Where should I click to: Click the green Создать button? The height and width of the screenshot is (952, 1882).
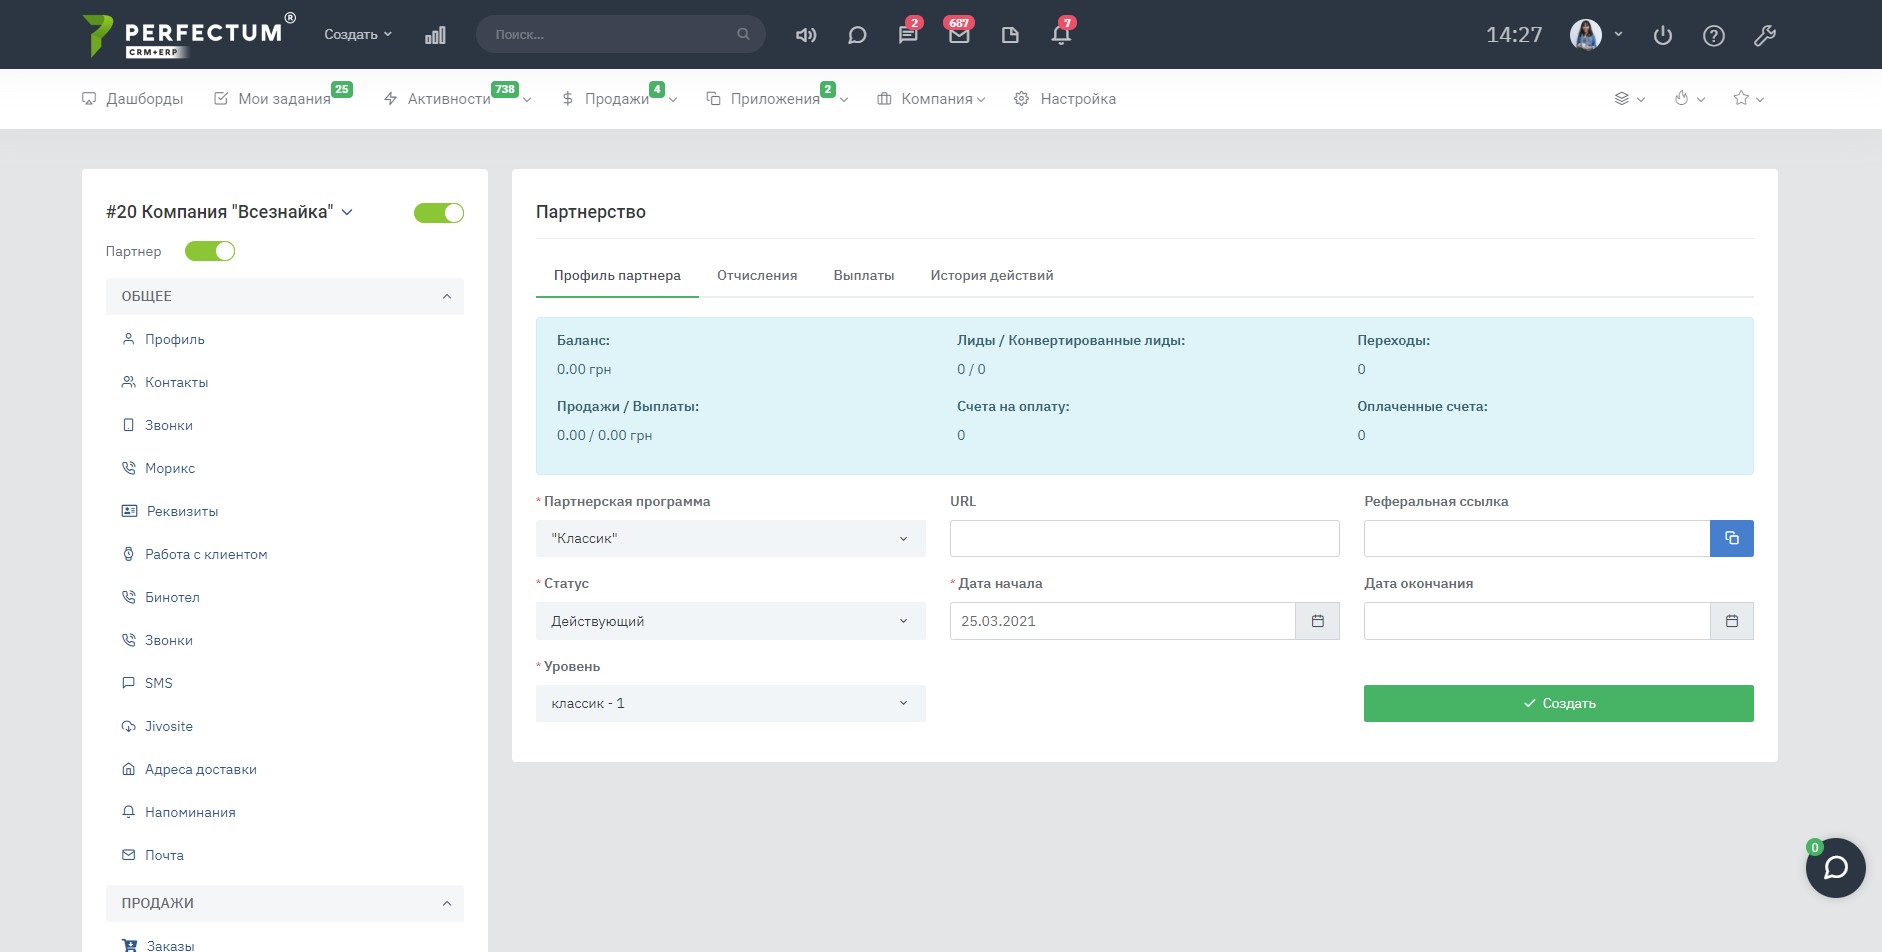point(1558,703)
